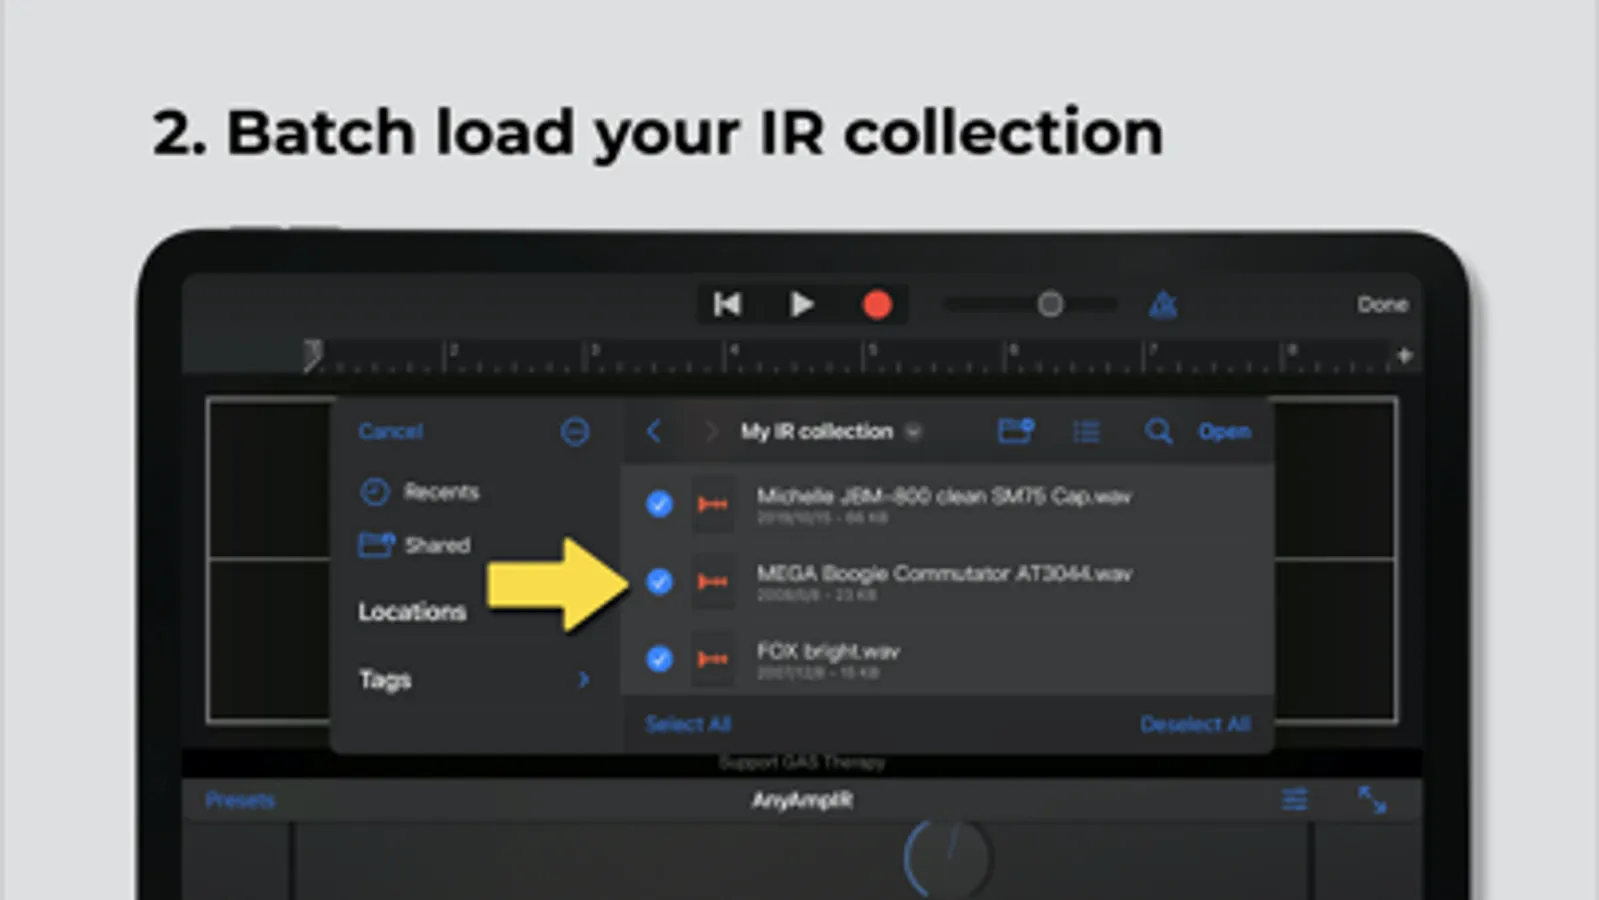Click Select All
The width and height of the screenshot is (1599, 900).
pos(688,723)
